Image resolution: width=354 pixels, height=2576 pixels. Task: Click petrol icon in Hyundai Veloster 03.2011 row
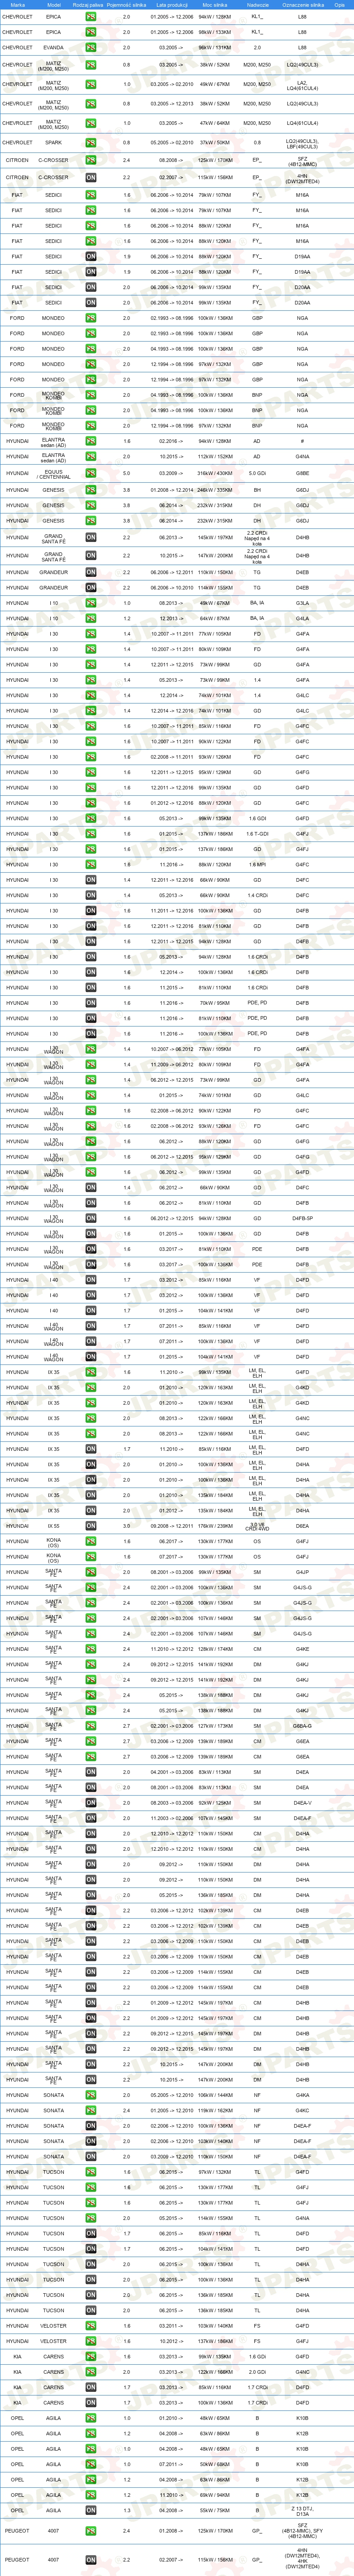[x=91, y=2326]
